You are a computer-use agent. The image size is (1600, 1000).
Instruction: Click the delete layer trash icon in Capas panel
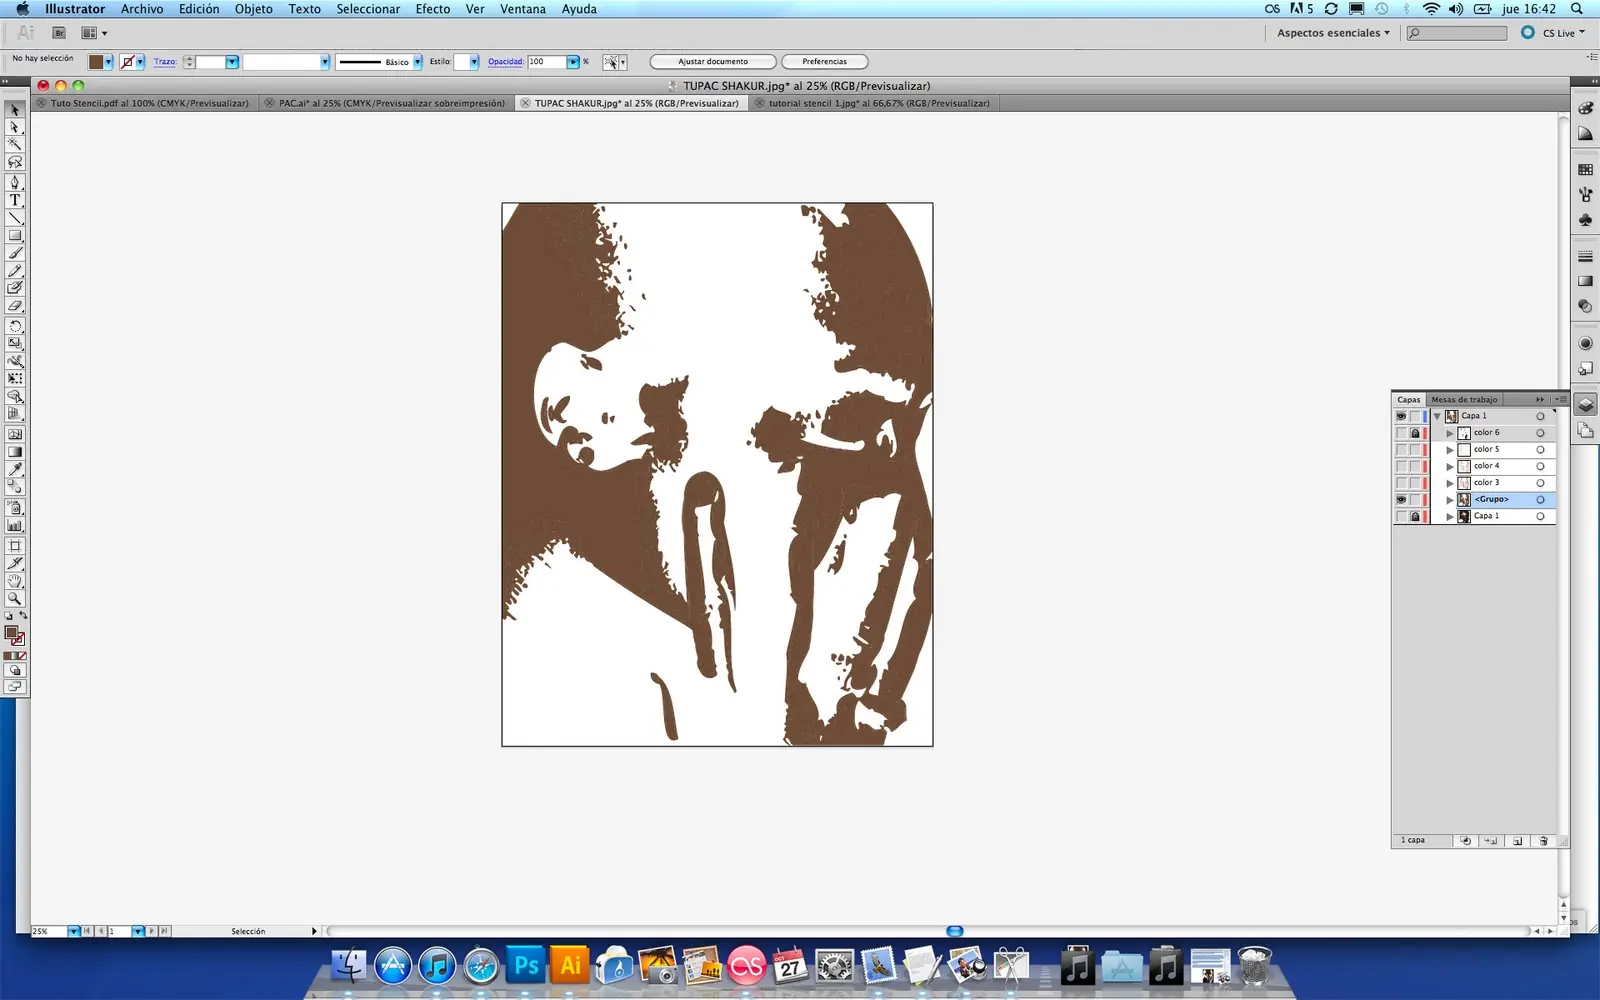[x=1543, y=841]
